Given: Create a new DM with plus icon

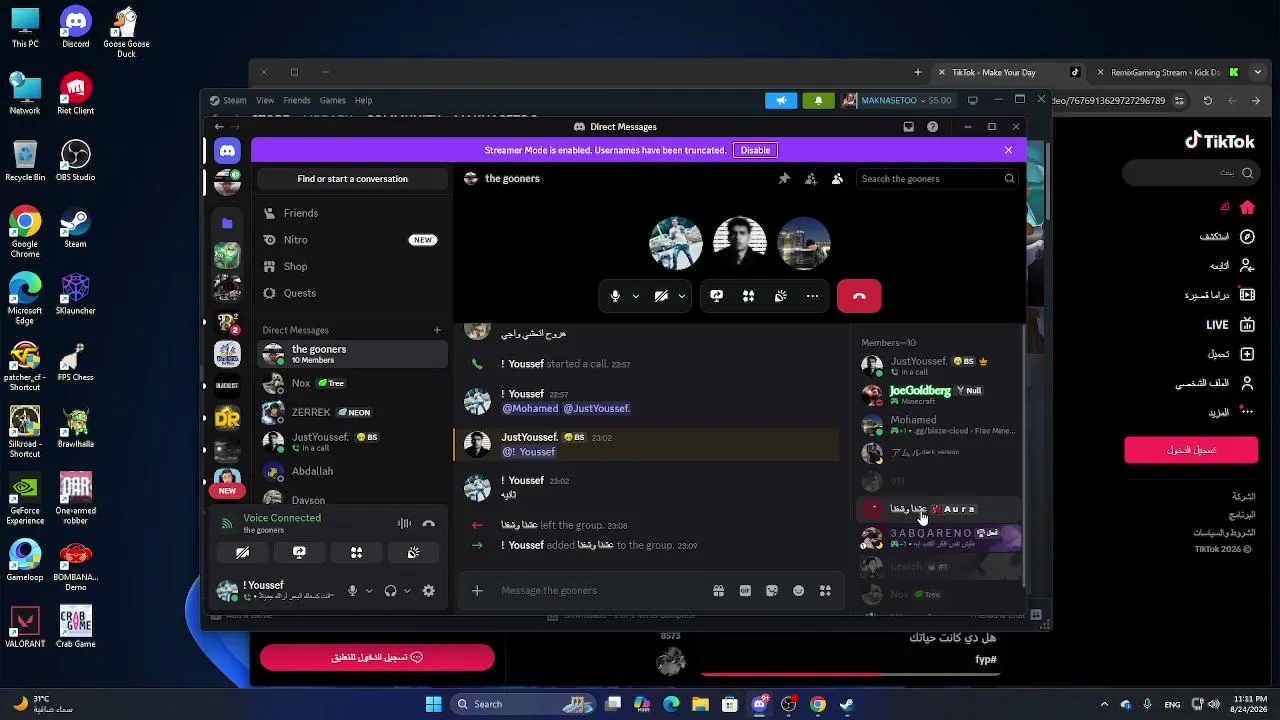Looking at the screenshot, I should pos(437,330).
